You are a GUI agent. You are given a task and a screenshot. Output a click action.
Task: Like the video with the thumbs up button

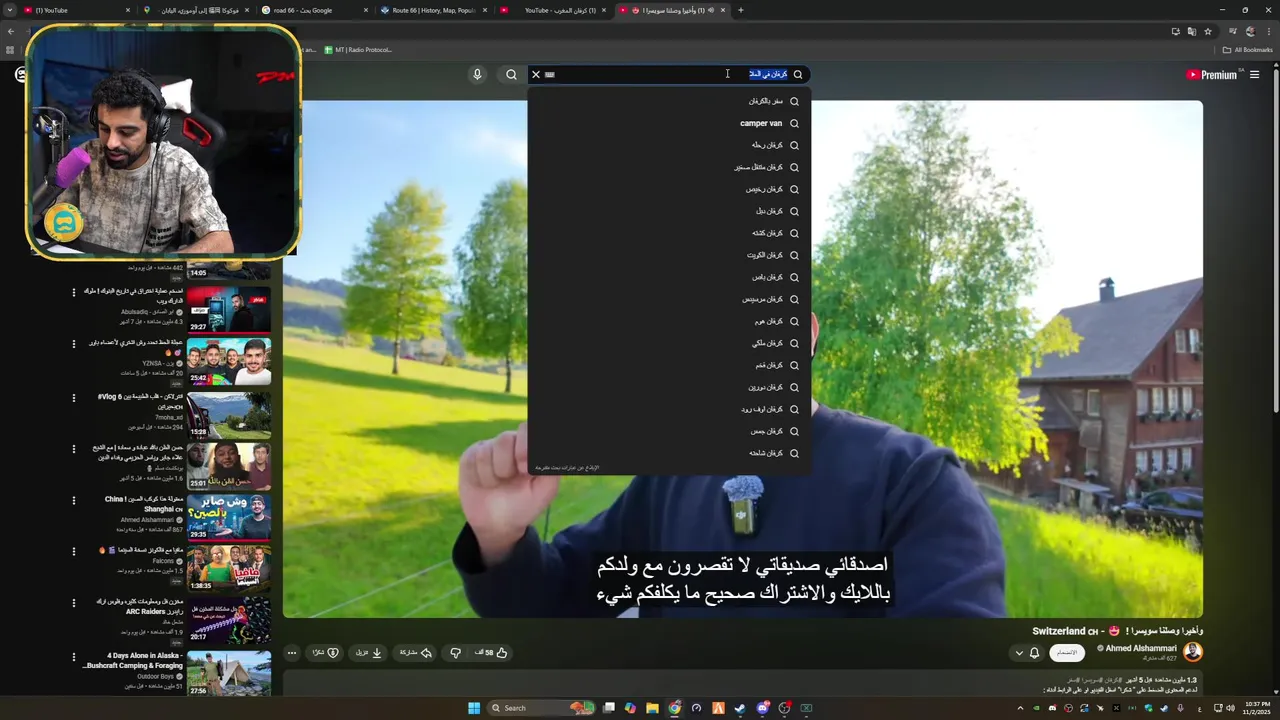[x=492, y=653]
